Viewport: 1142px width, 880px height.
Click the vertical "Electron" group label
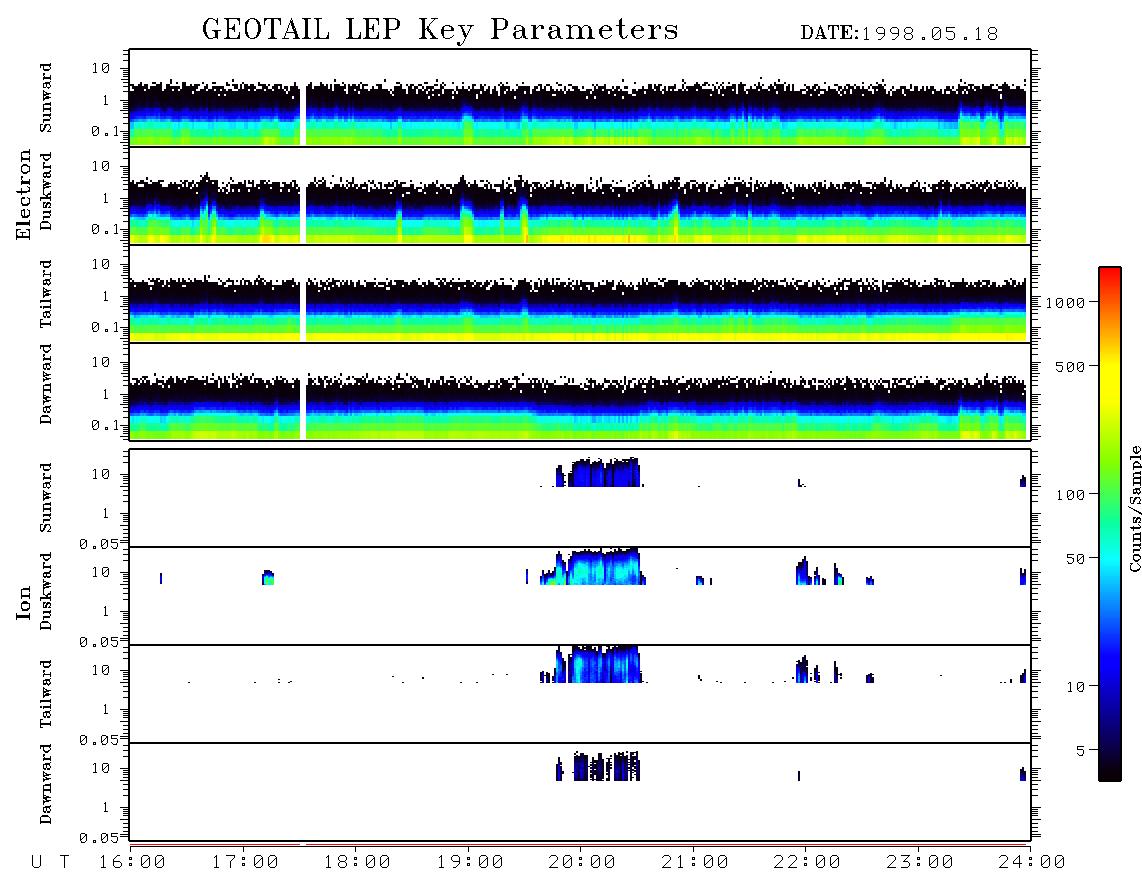click(x=24, y=194)
